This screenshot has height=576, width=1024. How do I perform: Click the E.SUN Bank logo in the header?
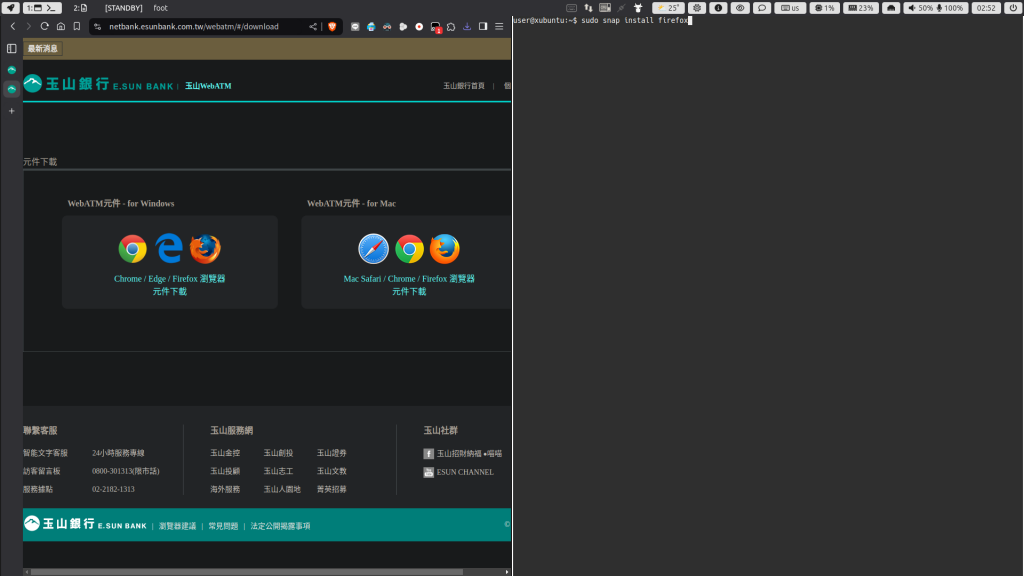tap(99, 84)
